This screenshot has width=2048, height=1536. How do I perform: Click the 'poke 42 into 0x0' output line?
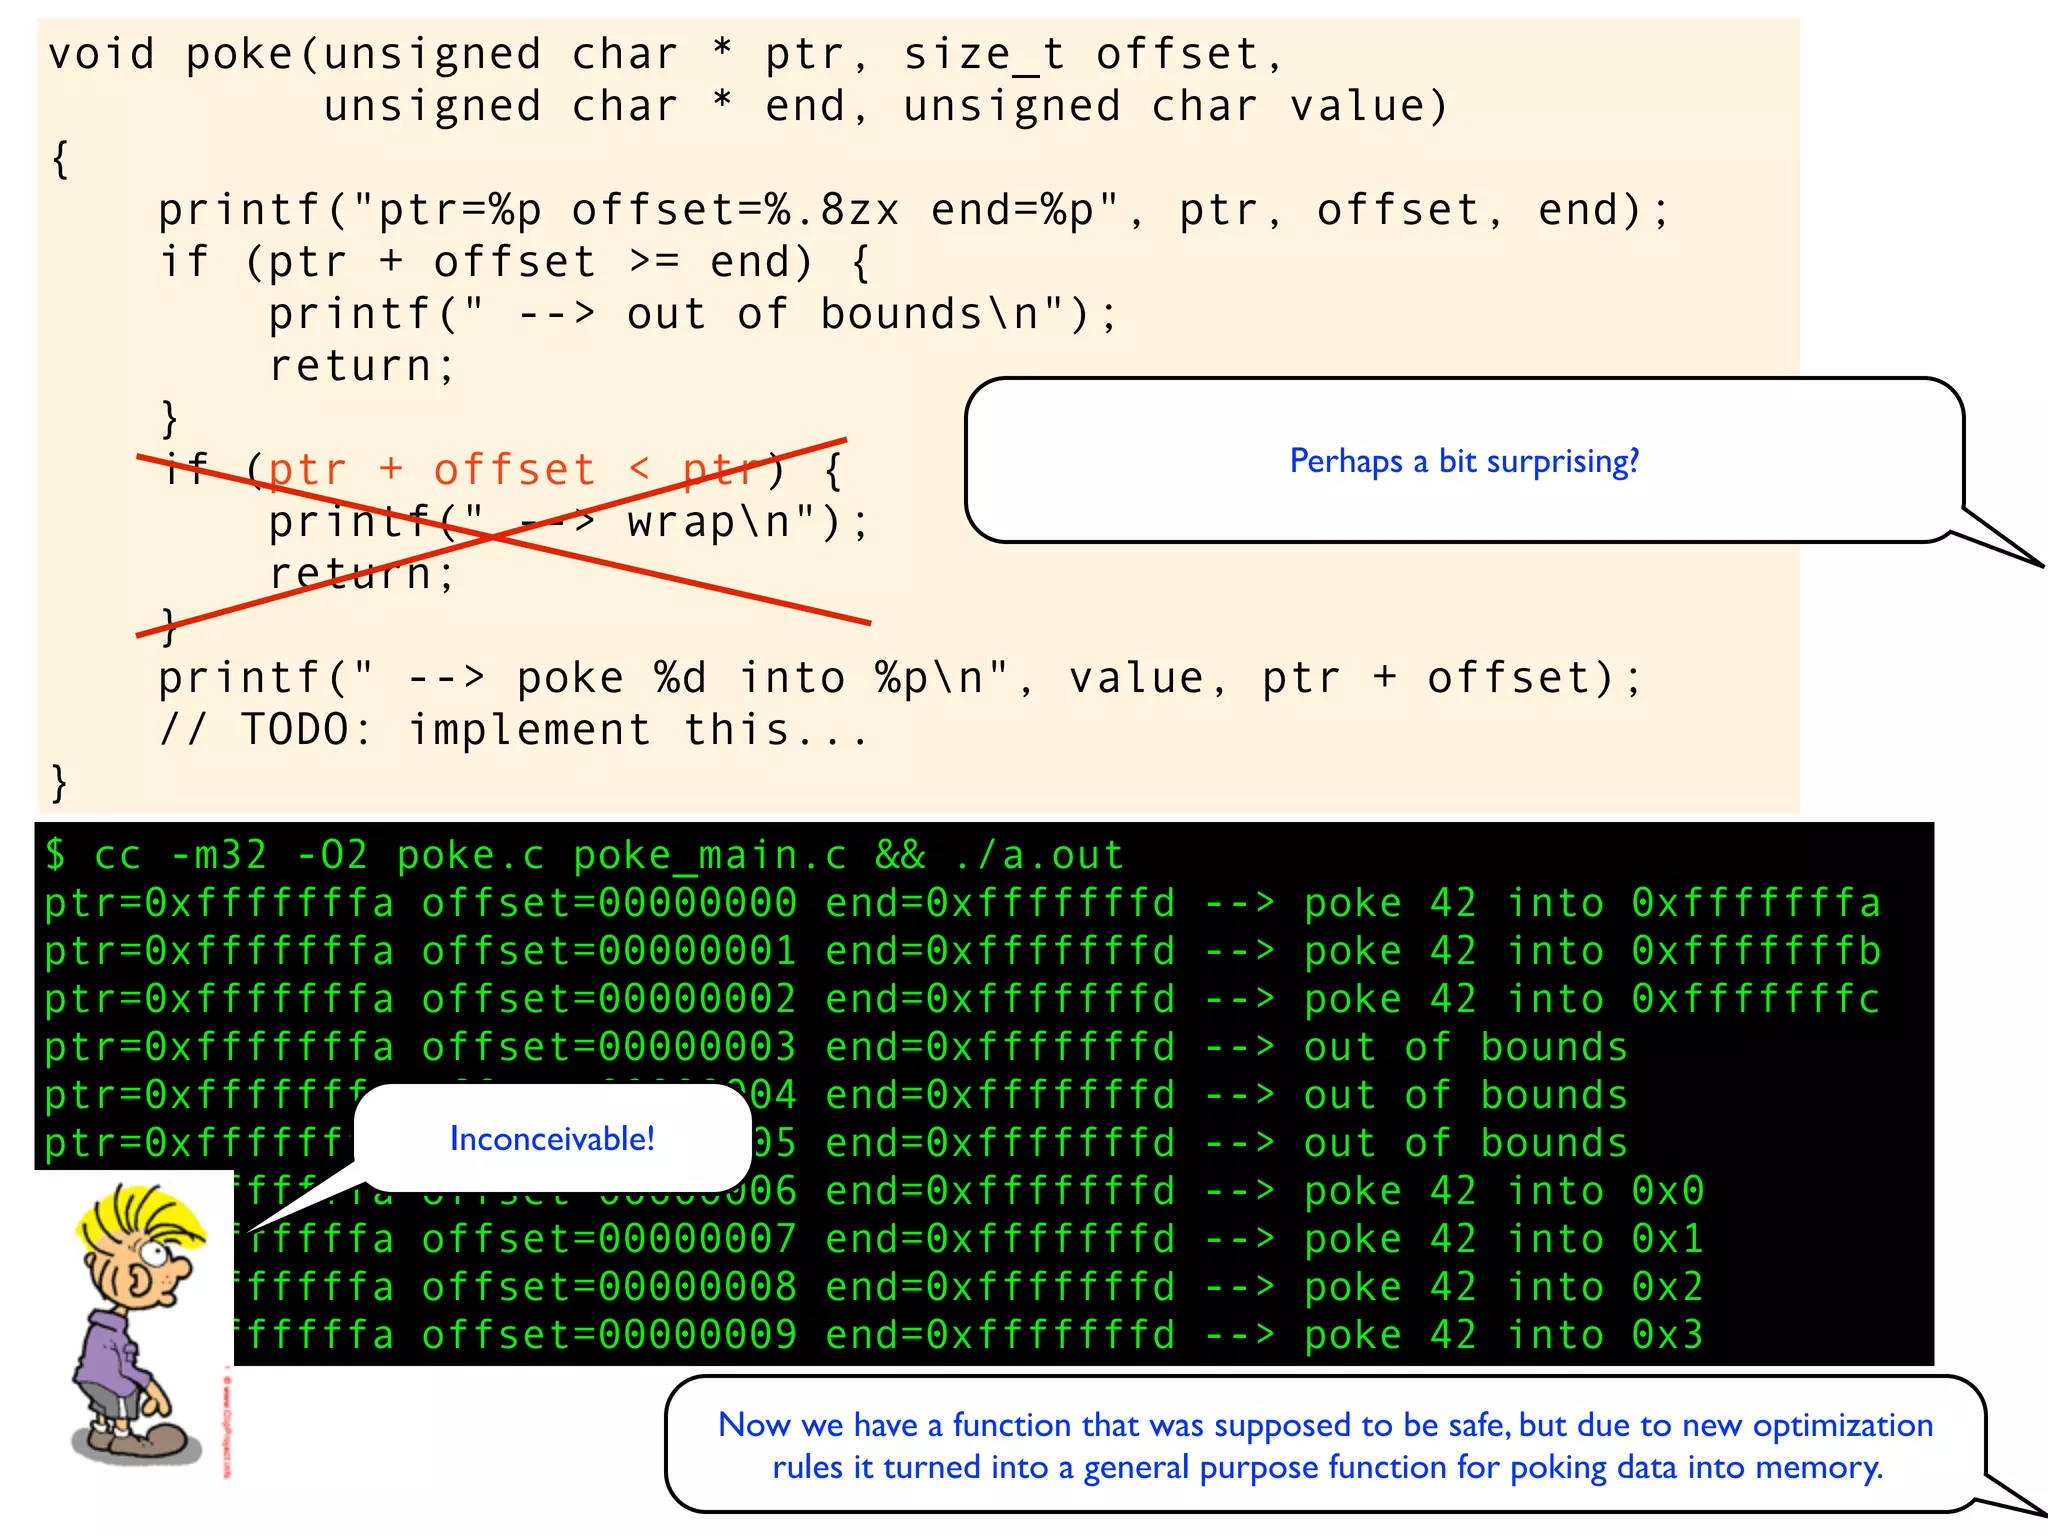(1502, 1191)
